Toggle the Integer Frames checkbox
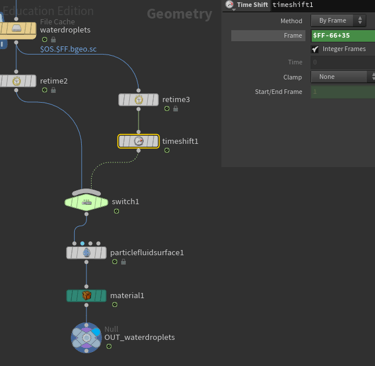 click(315, 49)
